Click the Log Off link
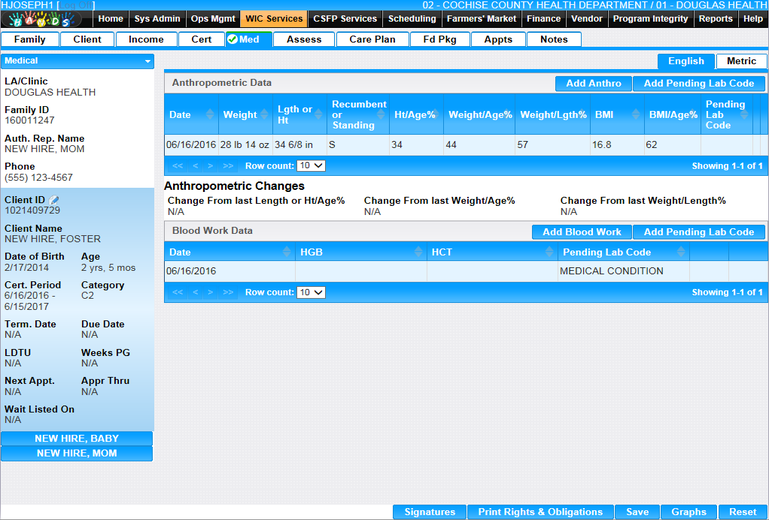Image resolution: width=769 pixels, height=520 pixels. [77, 5]
